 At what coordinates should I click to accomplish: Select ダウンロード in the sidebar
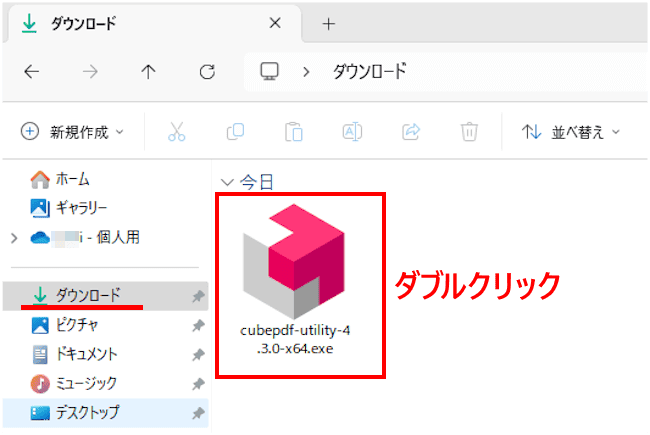coord(106,296)
